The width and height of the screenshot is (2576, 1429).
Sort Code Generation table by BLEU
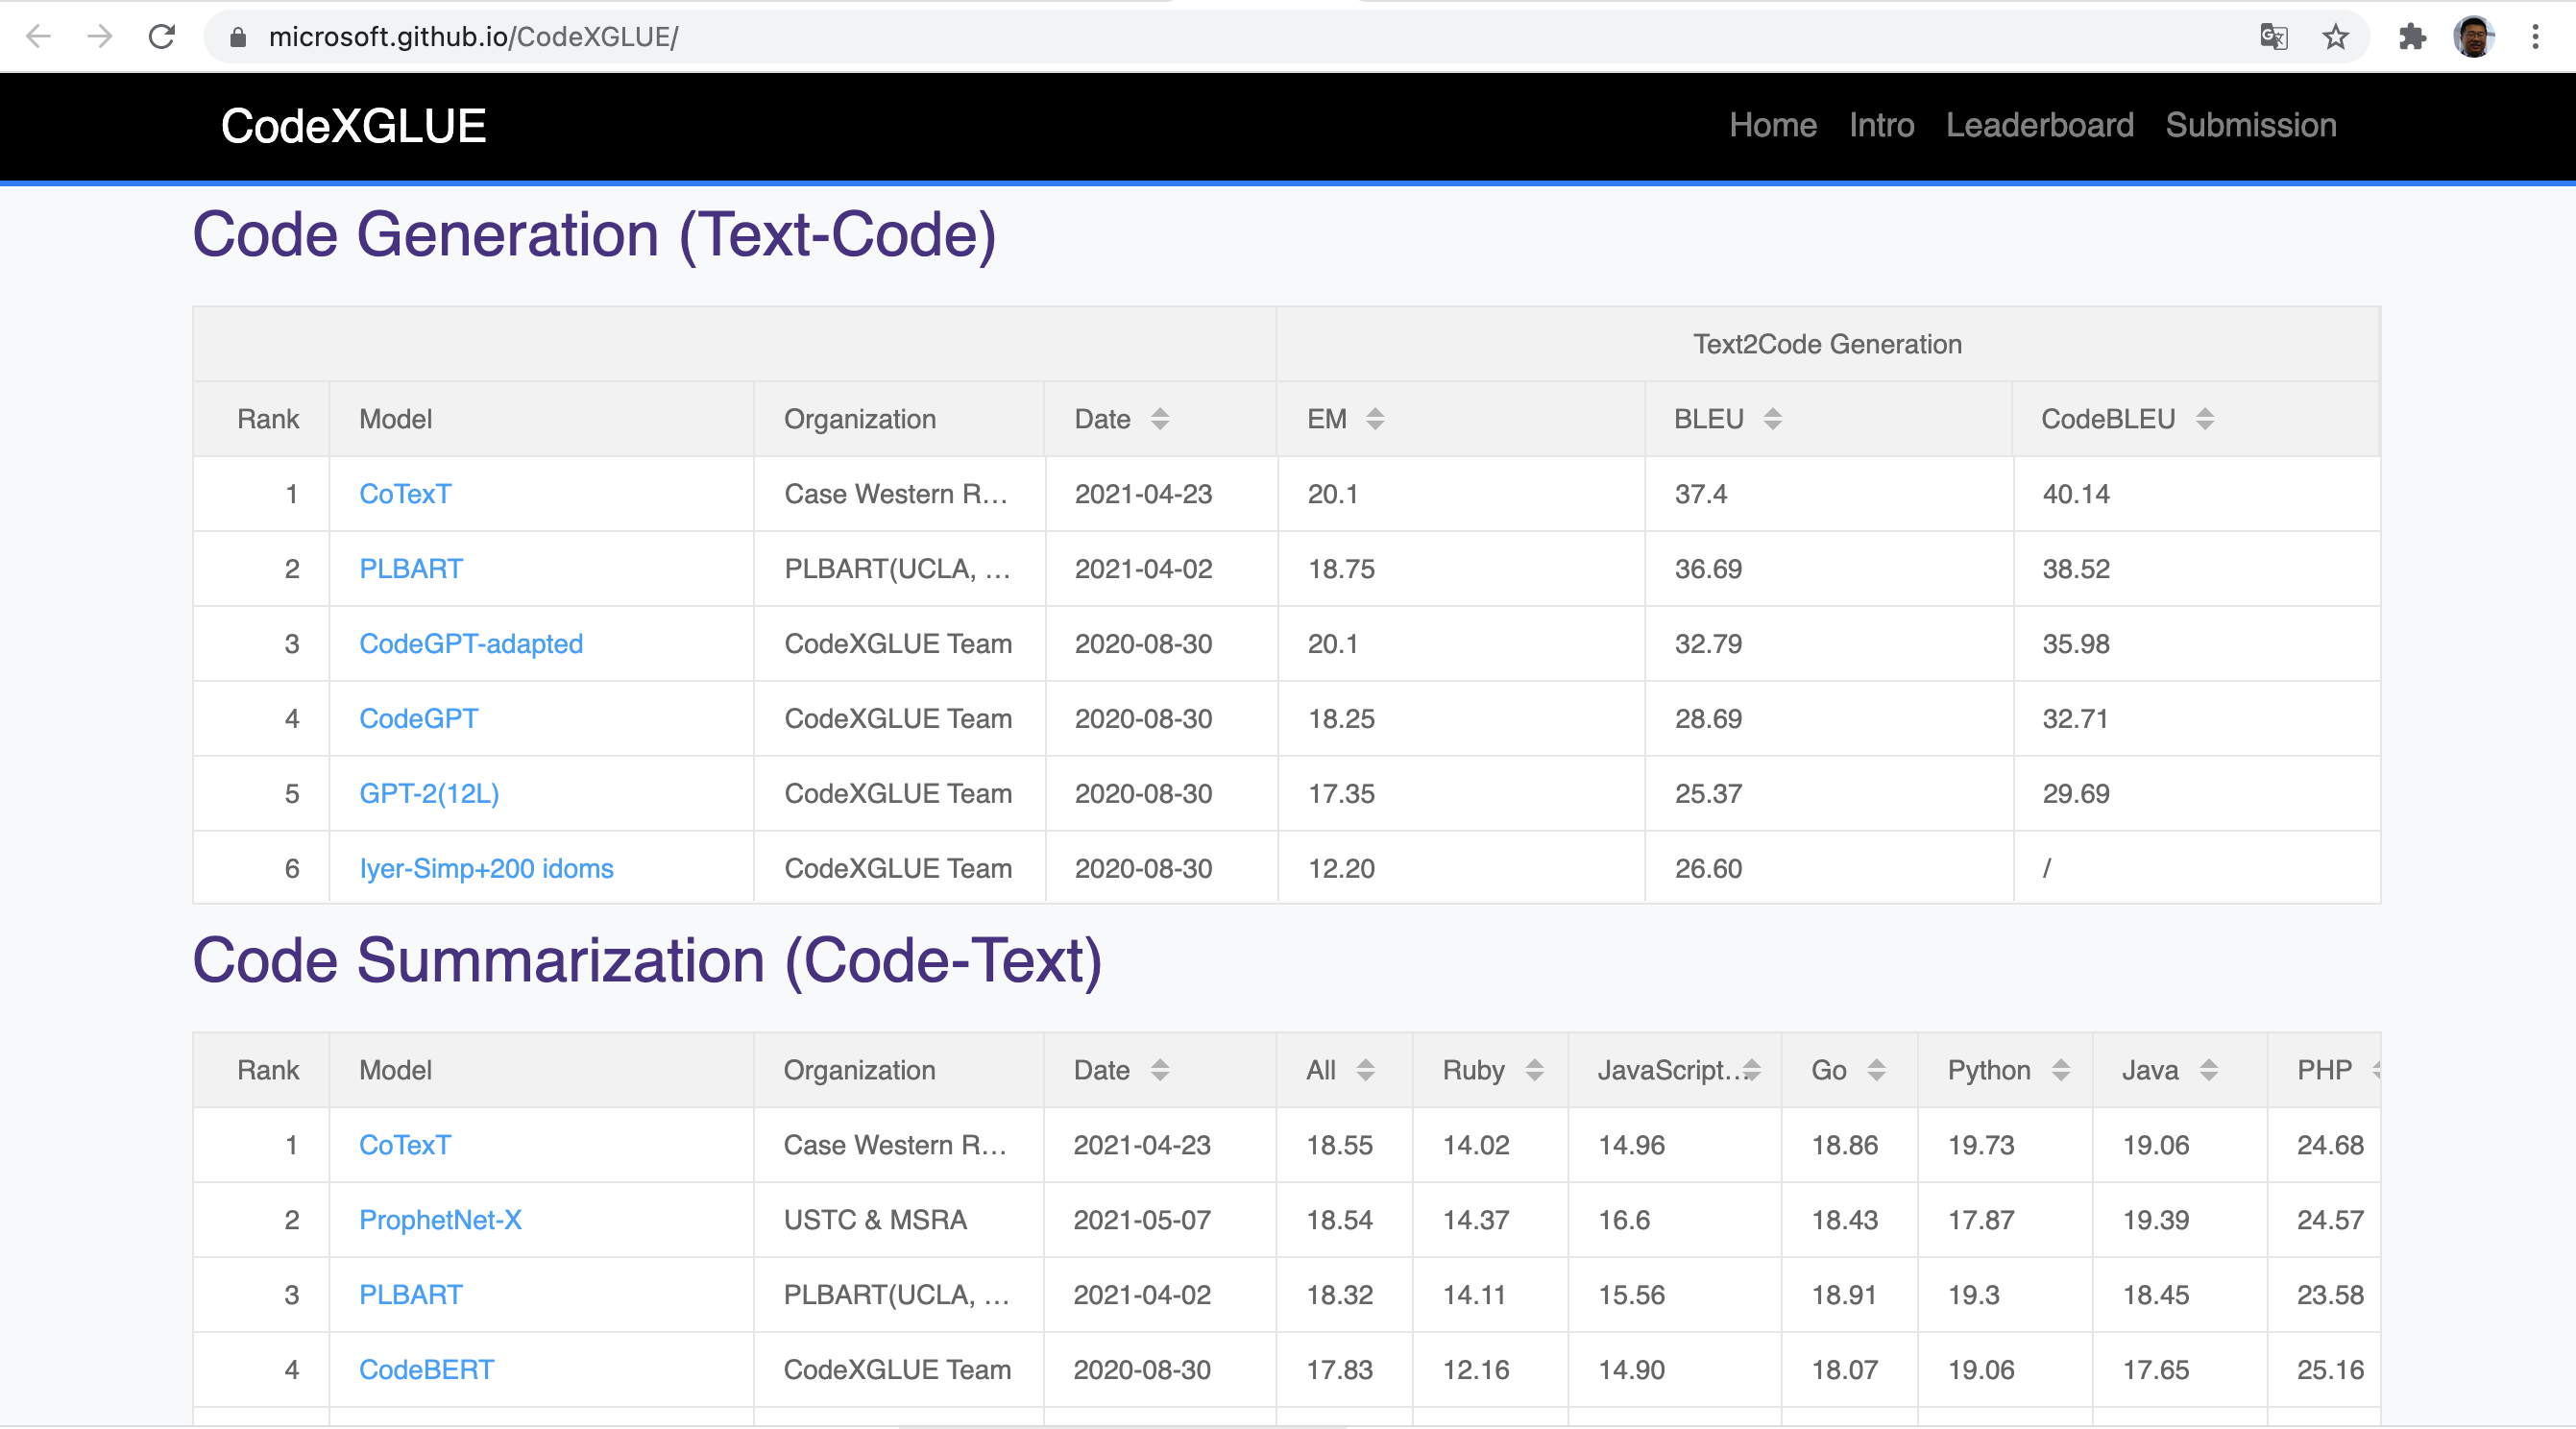[1772, 419]
